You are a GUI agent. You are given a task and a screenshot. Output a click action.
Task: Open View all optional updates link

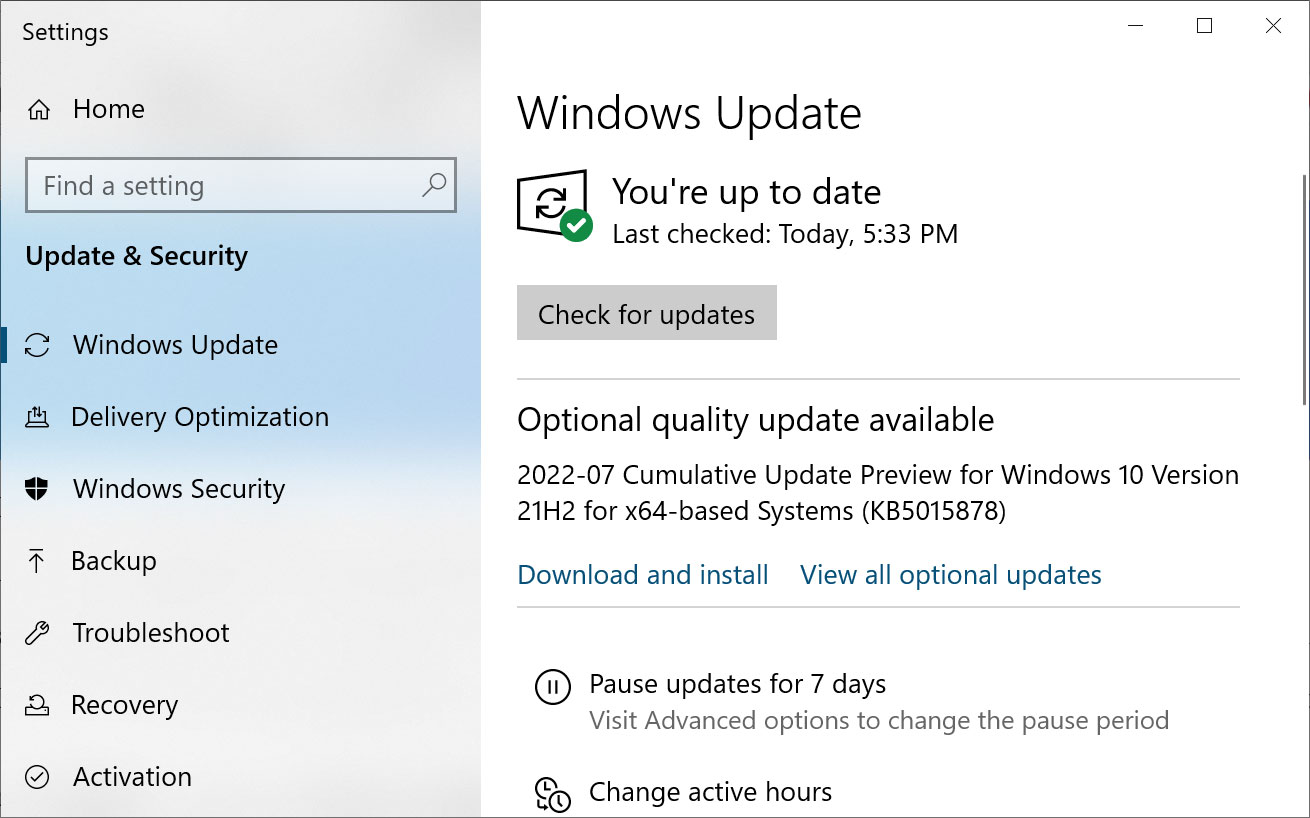click(951, 575)
